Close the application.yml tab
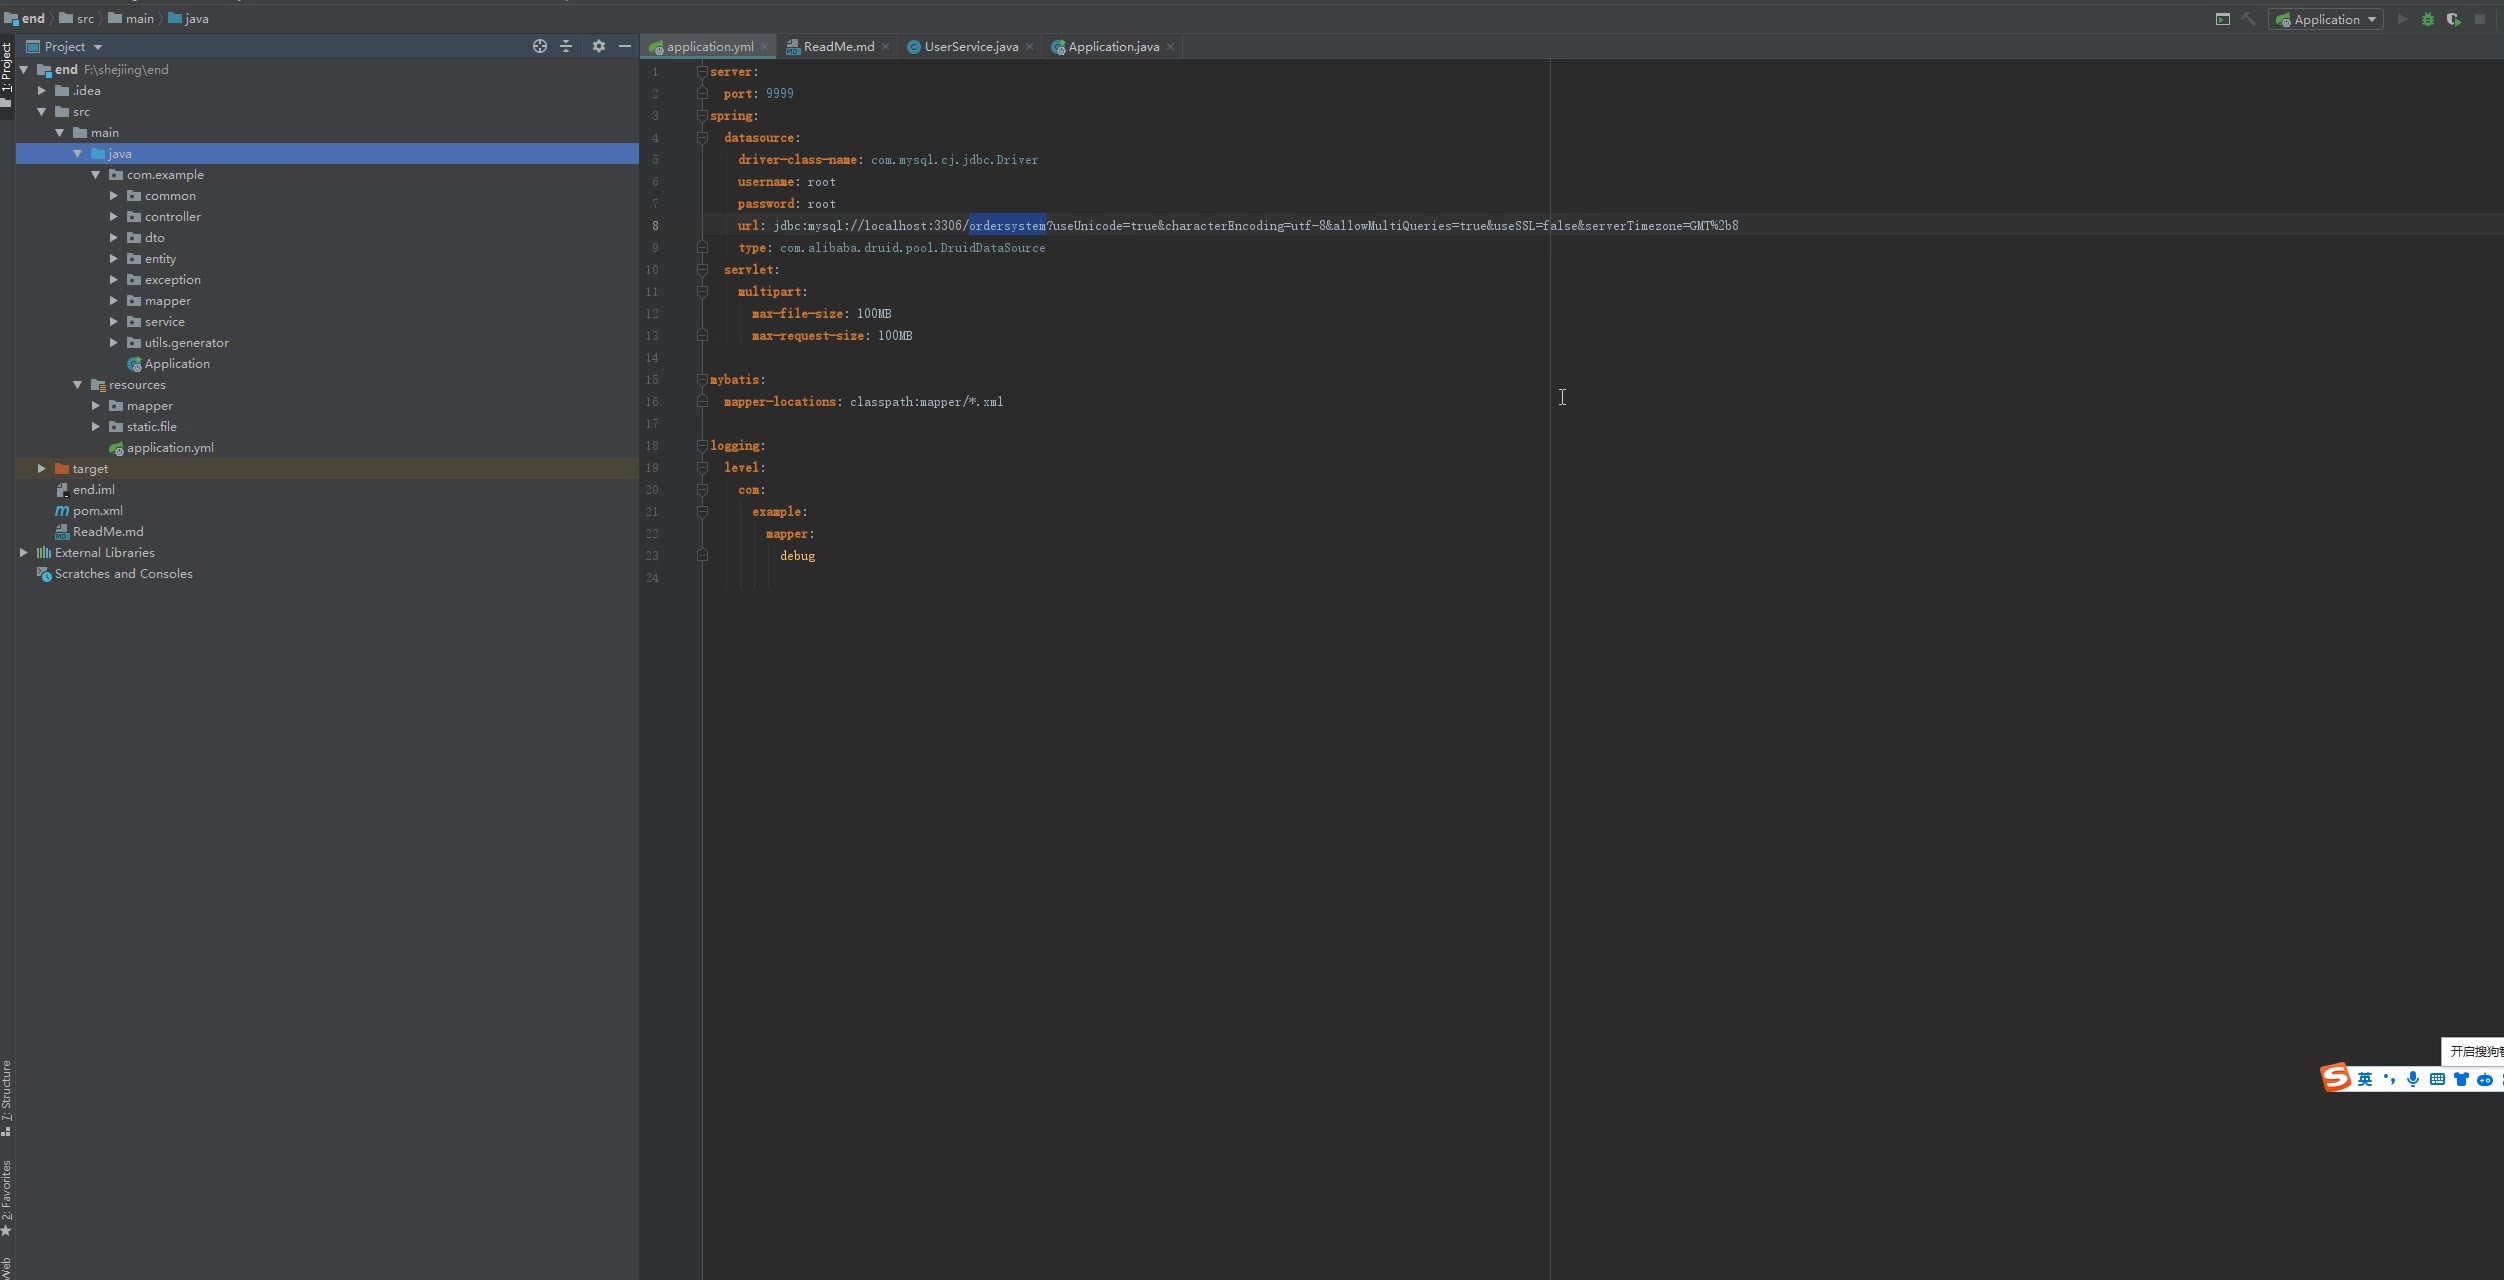 coord(765,47)
